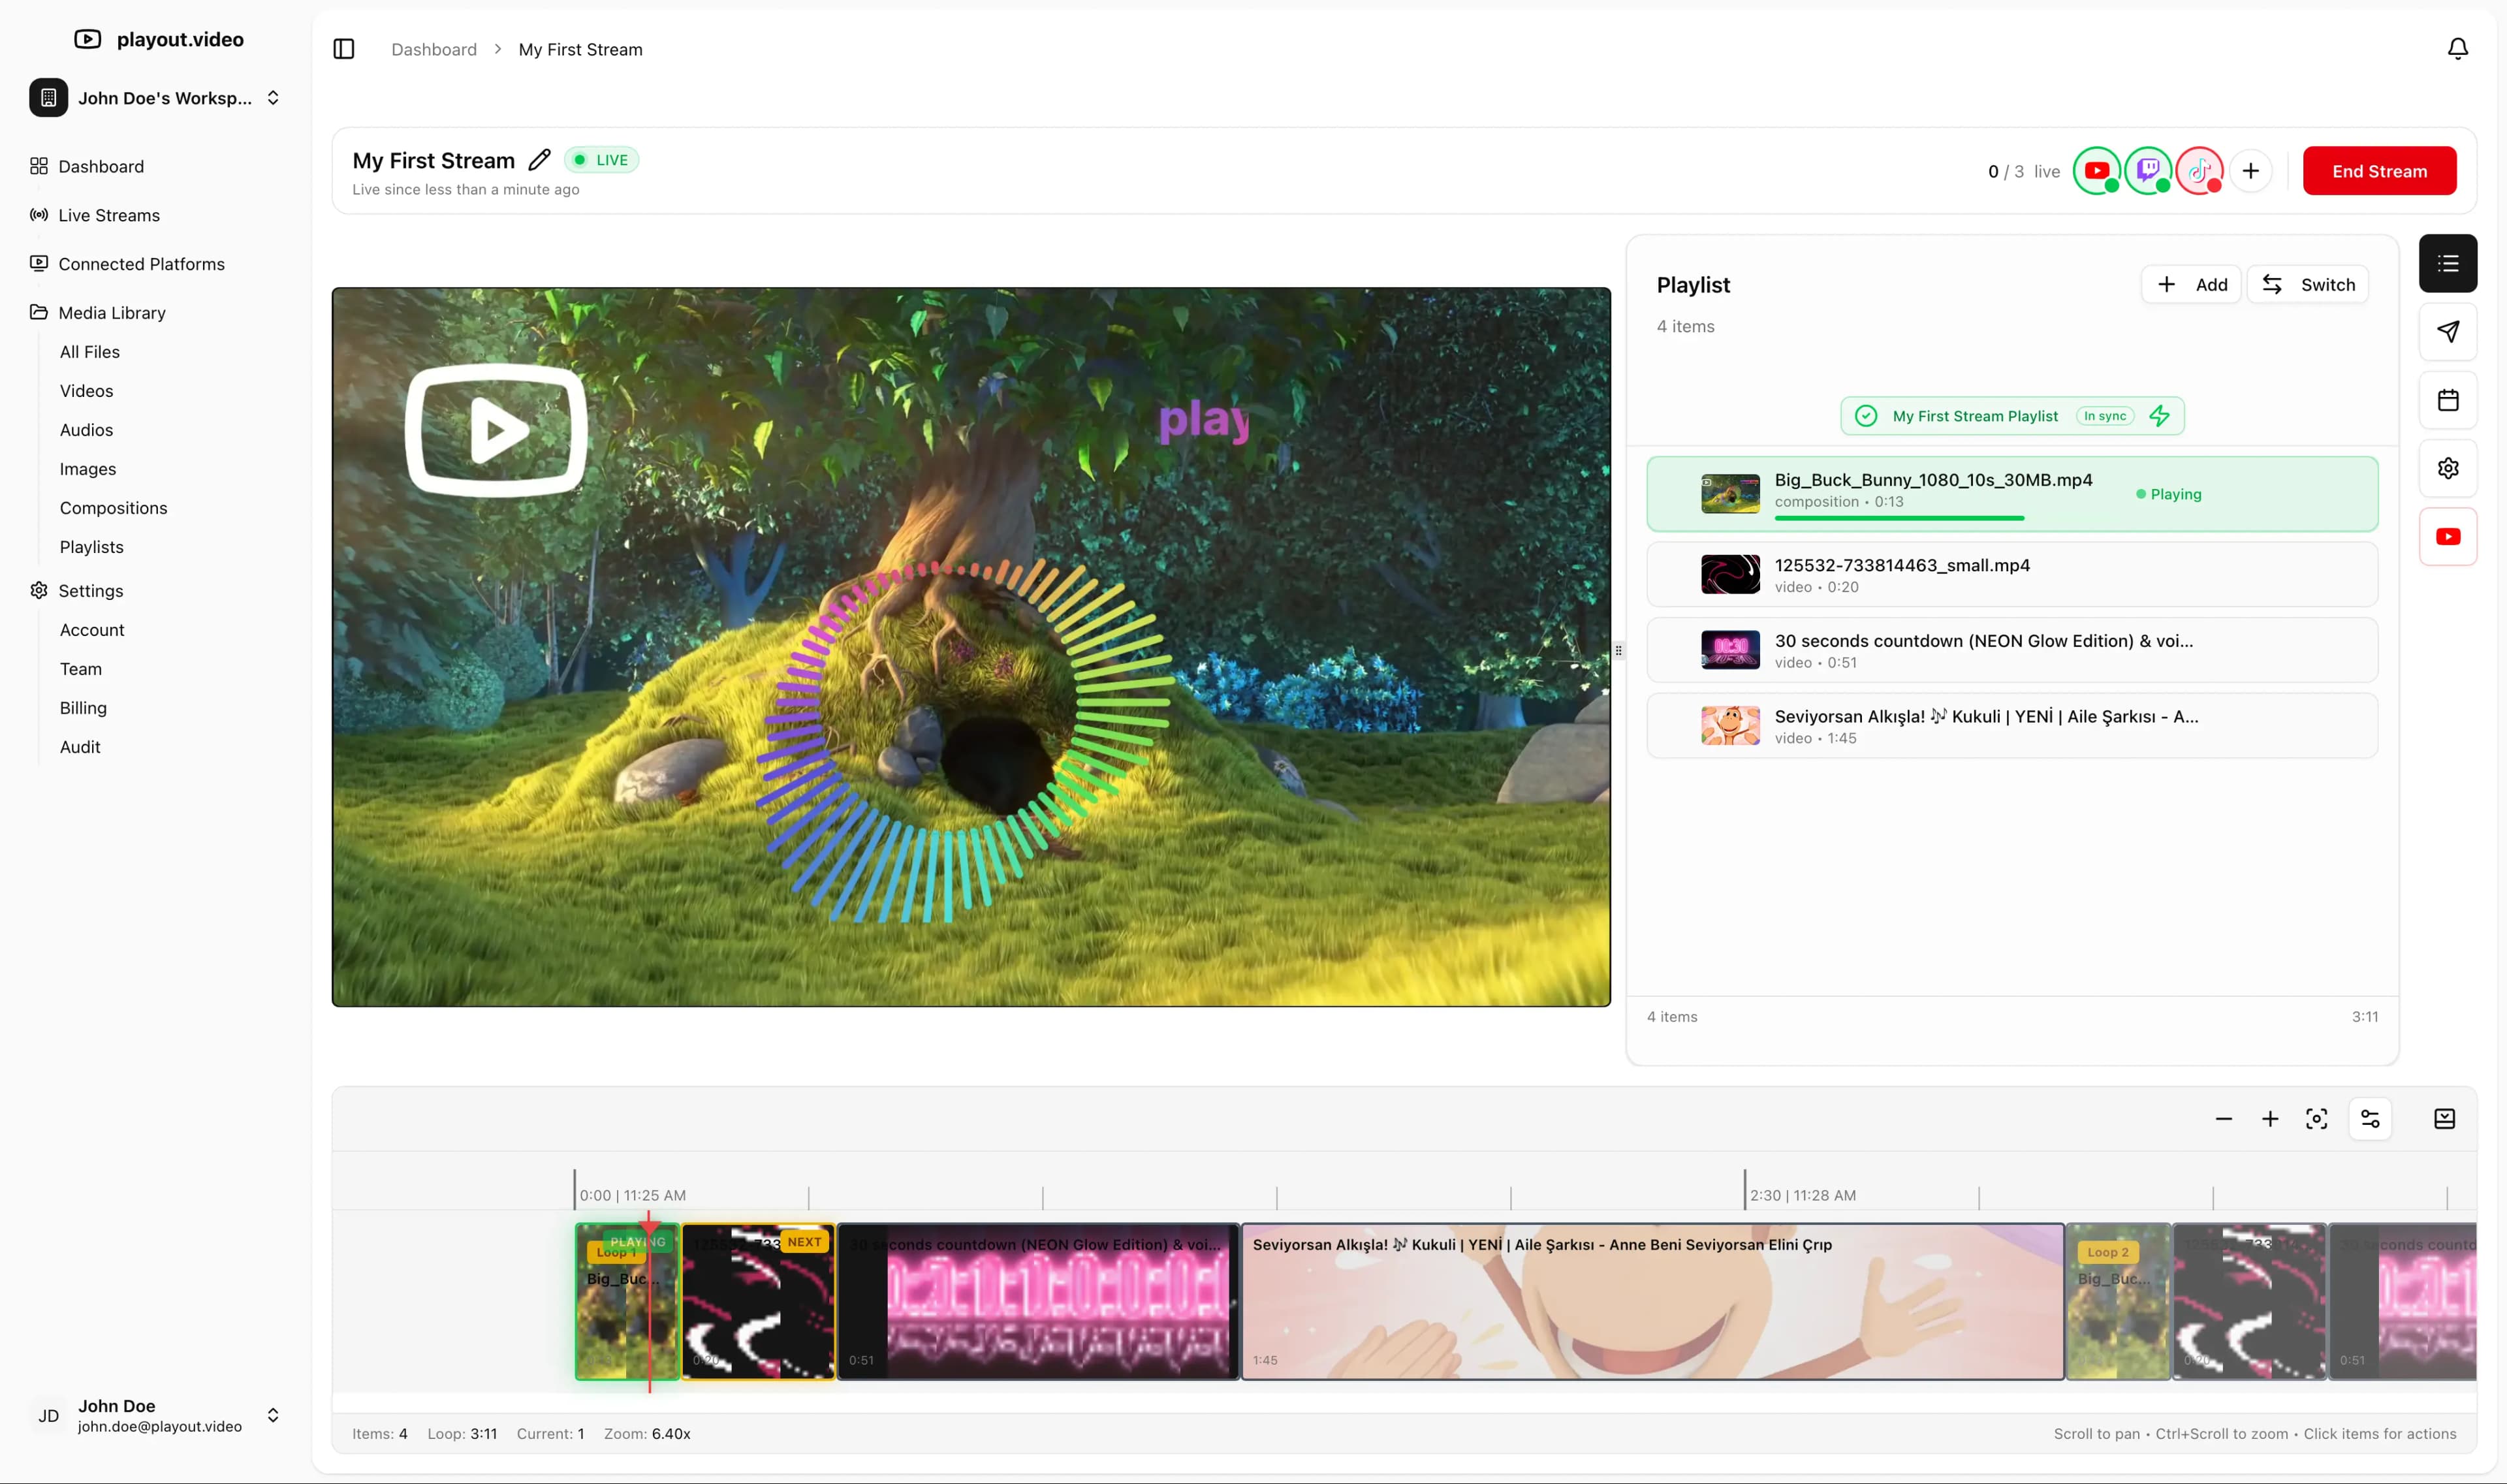Open the schedule calendar side panel
This screenshot has width=2507, height=1484.
coord(2447,400)
